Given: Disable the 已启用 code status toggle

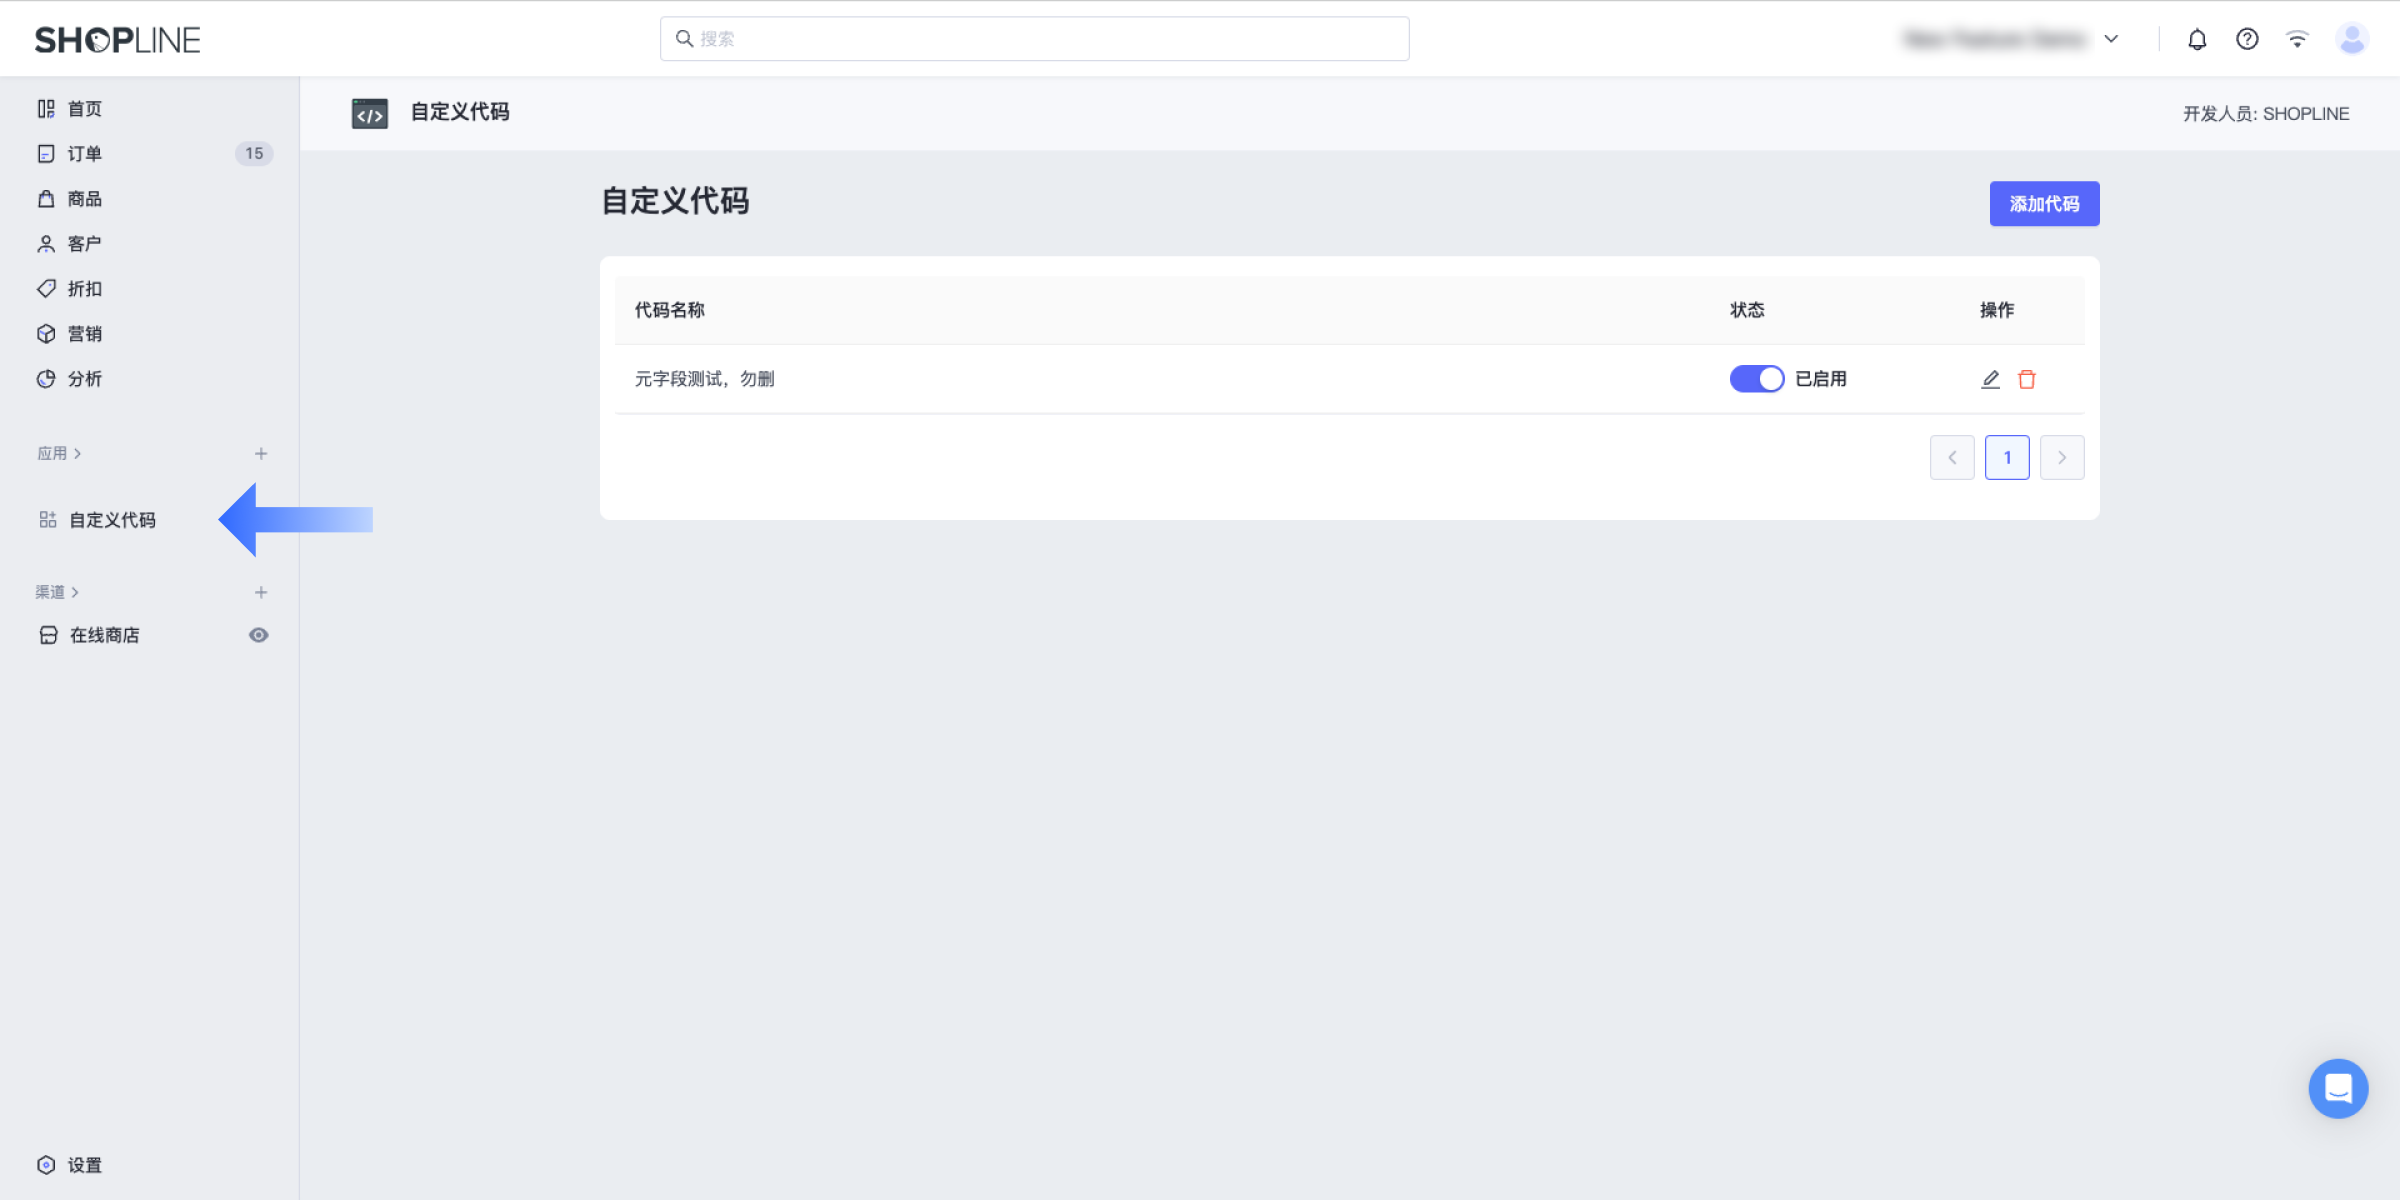Looking at the screenshot, I should pyautogui.click(x=1756, y=379).
